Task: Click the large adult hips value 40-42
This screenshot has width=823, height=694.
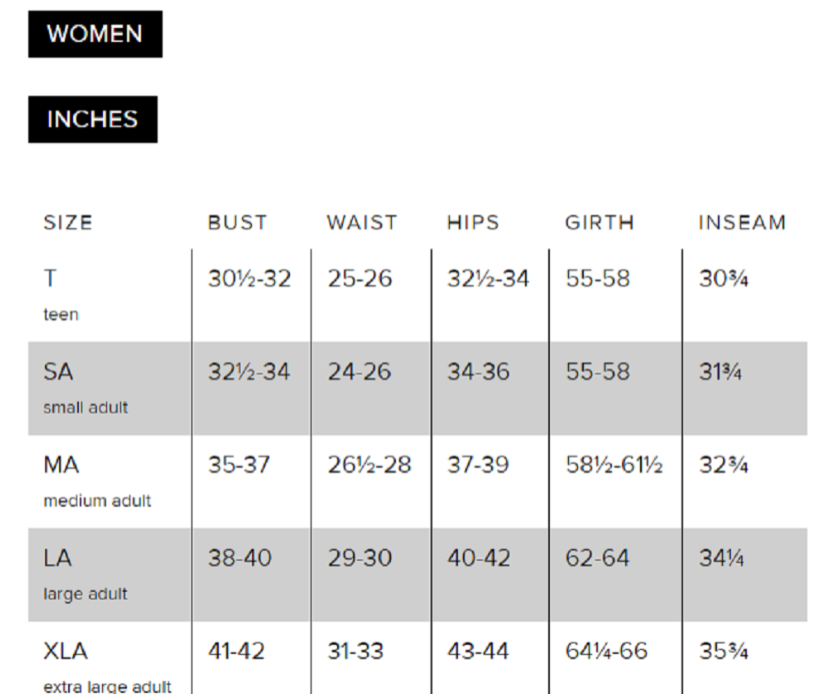Action: (479, 558)
